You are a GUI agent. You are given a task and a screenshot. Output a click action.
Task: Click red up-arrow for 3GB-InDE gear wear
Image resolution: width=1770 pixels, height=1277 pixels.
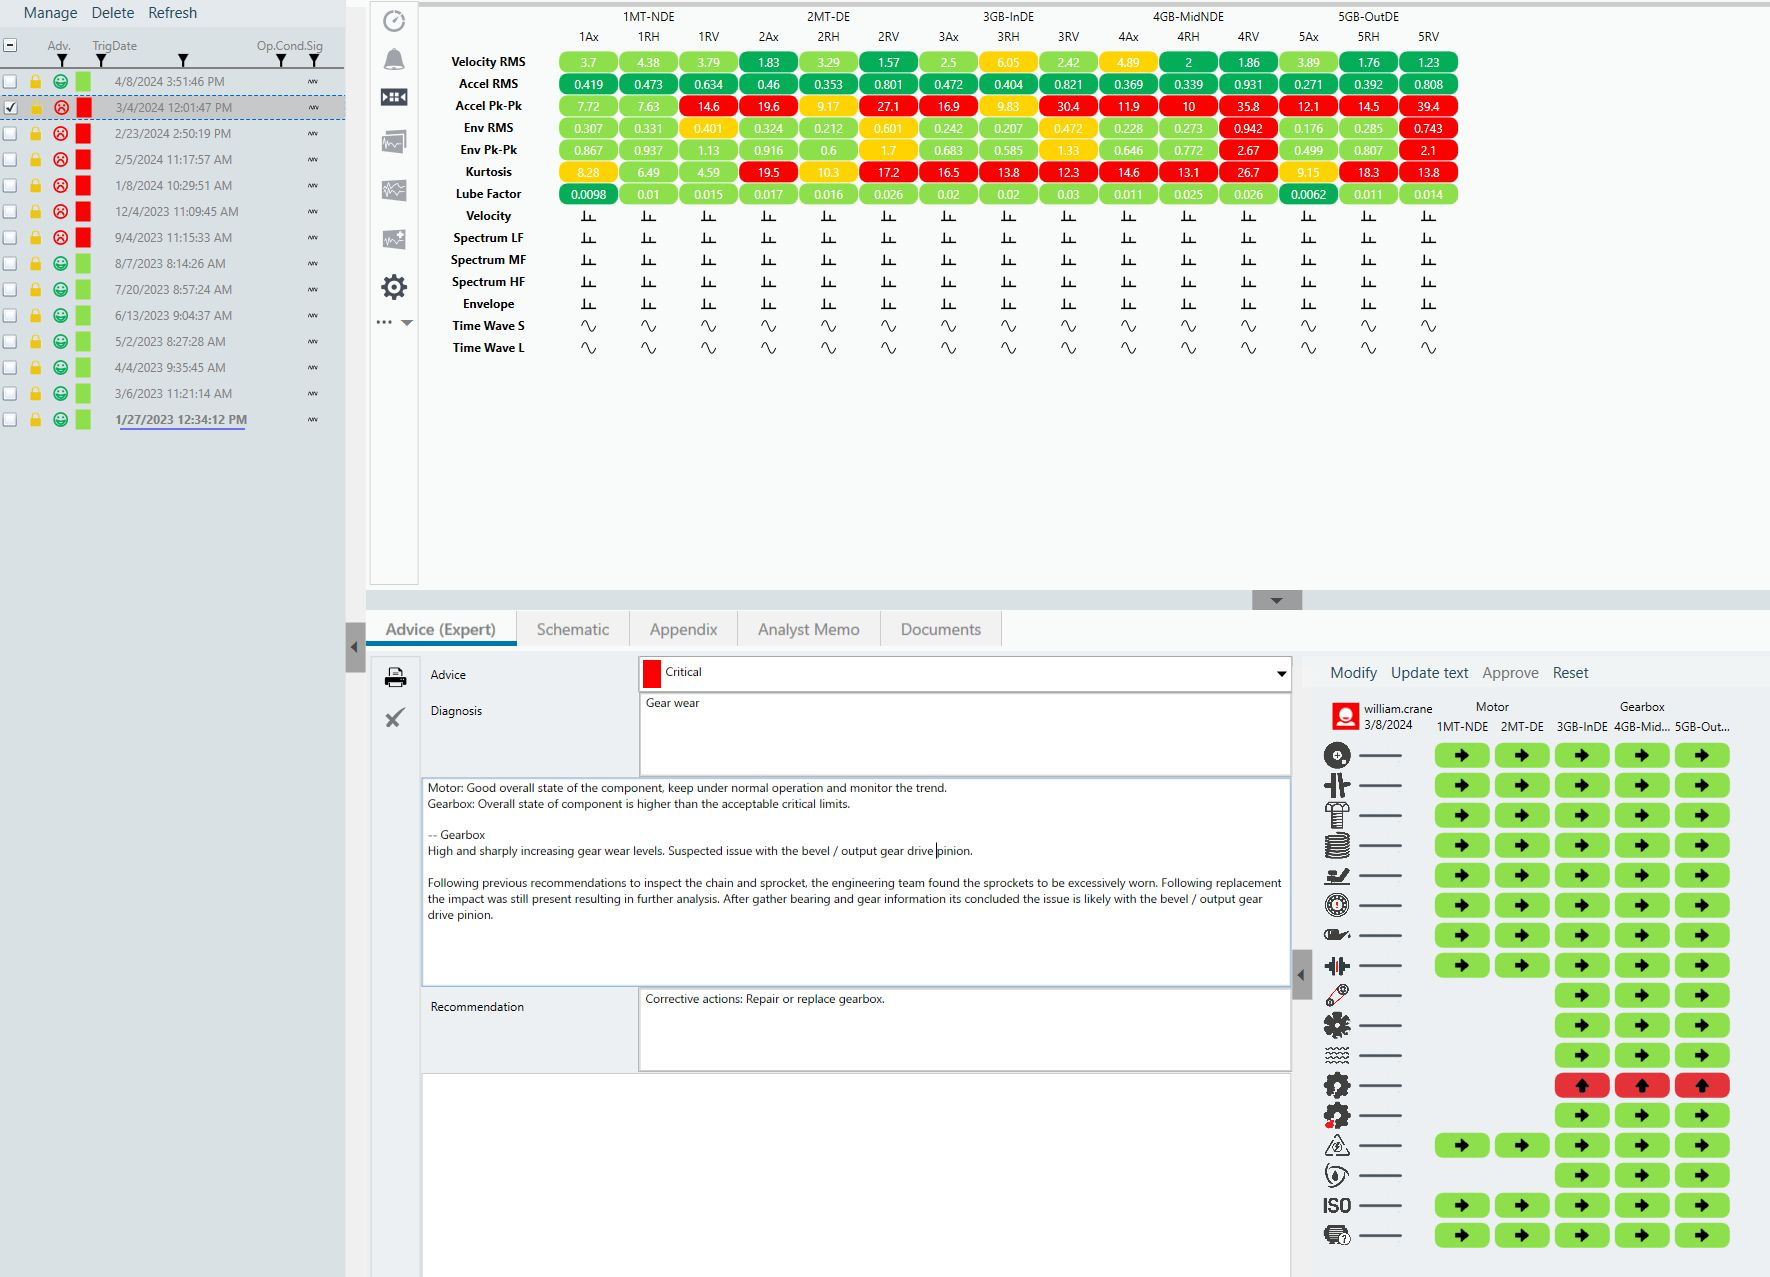tap(1582, 1085)
